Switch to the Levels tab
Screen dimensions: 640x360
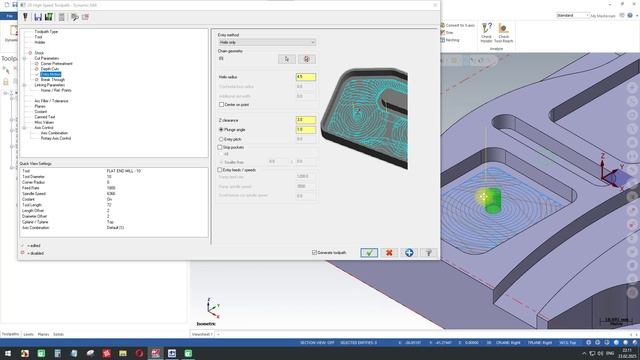(28, 334)
